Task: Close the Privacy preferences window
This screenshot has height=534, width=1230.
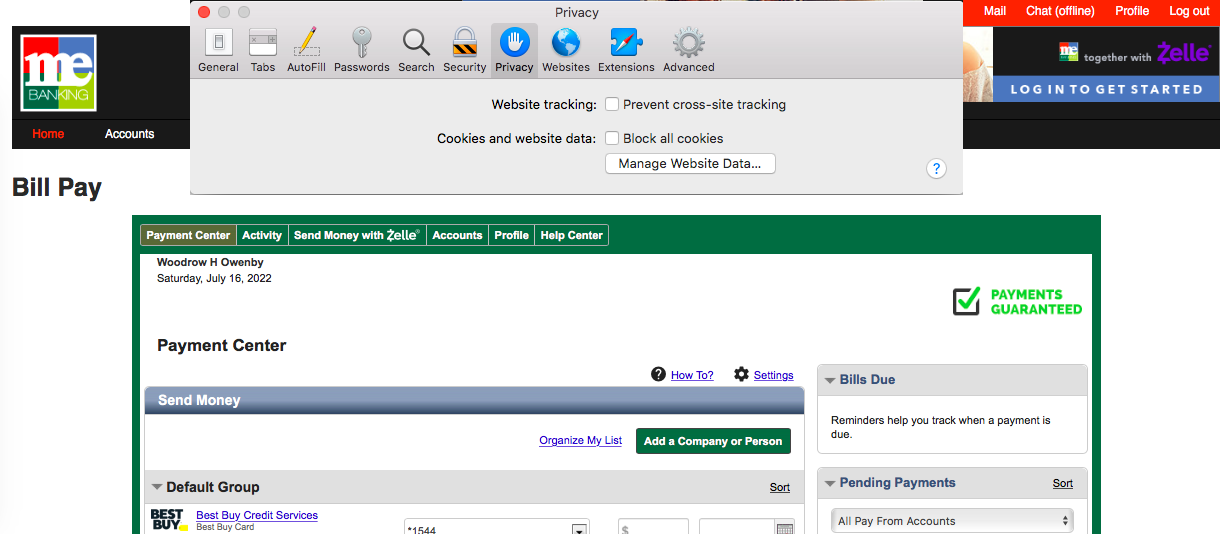Action: point(204,12)
